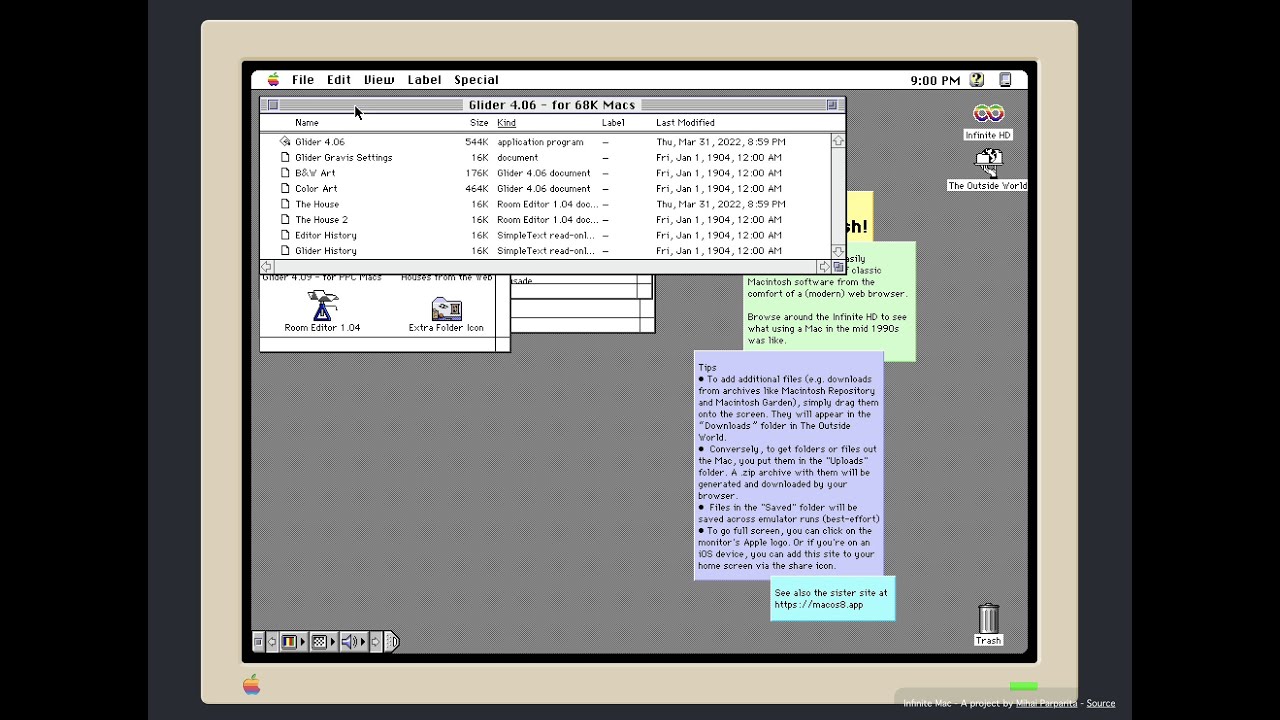The width and height of the screenshot is (1280, 720).
Task: Select the Infinite HD disk icon
Action: click(x=988, y=114)
